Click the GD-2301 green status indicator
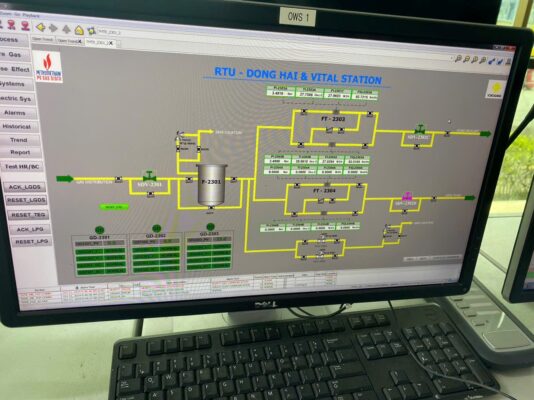The height and width of the screenshot is (400, 534). click(99, 230)
